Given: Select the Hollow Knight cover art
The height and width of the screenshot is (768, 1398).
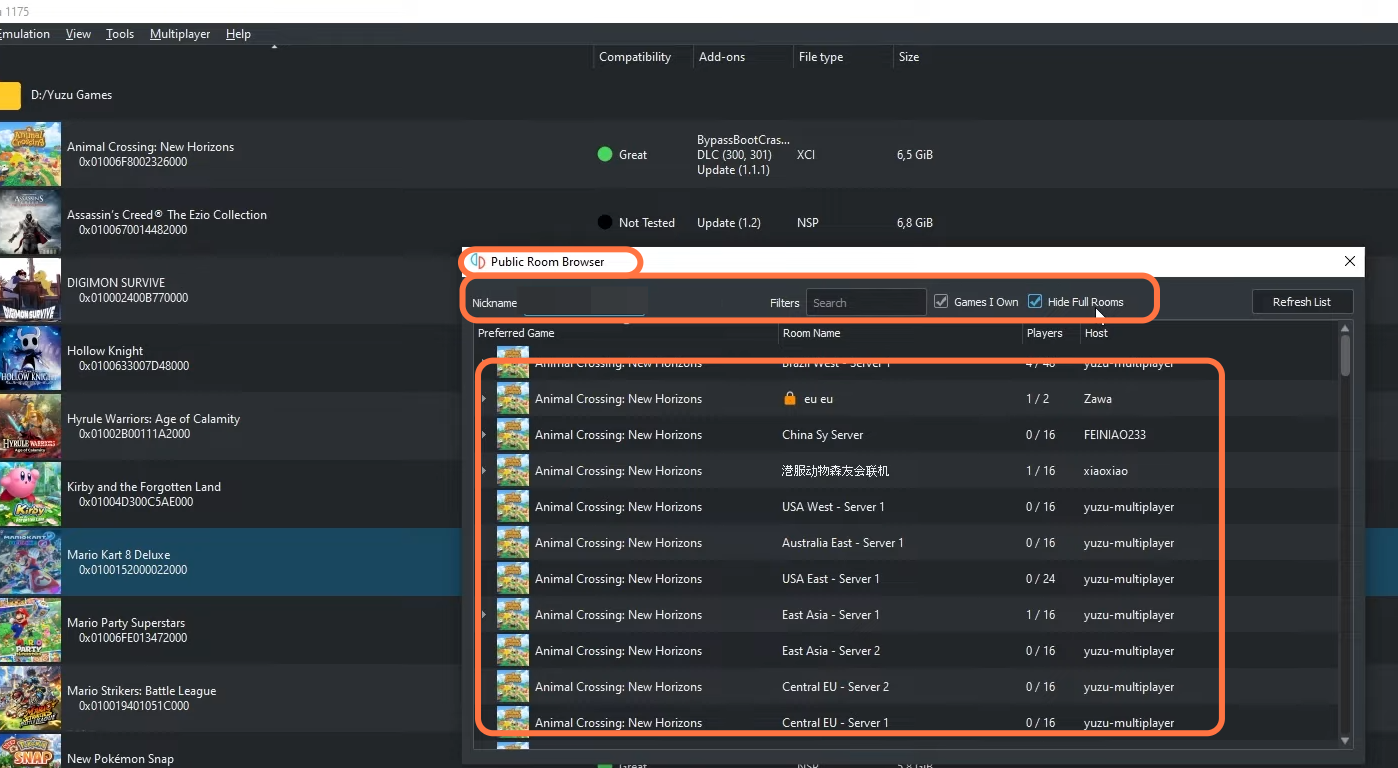Looking at the screenshot, I should 30,358.
